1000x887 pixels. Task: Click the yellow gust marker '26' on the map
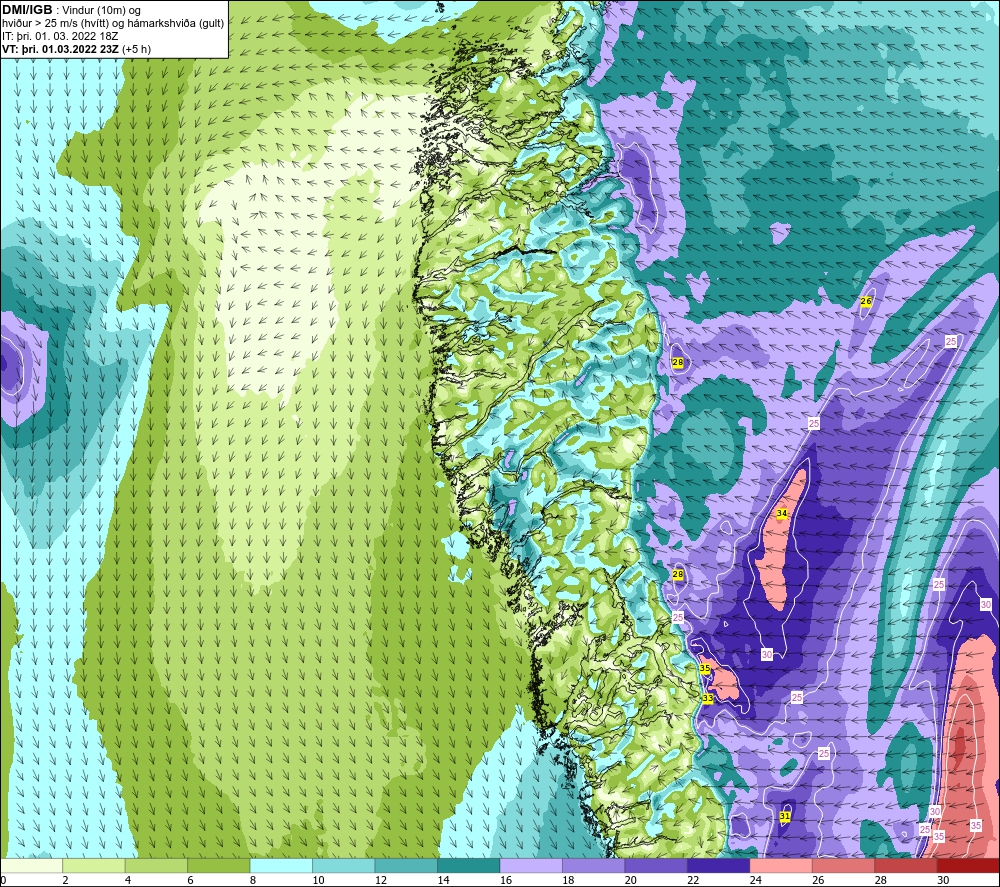pos(866,301)
